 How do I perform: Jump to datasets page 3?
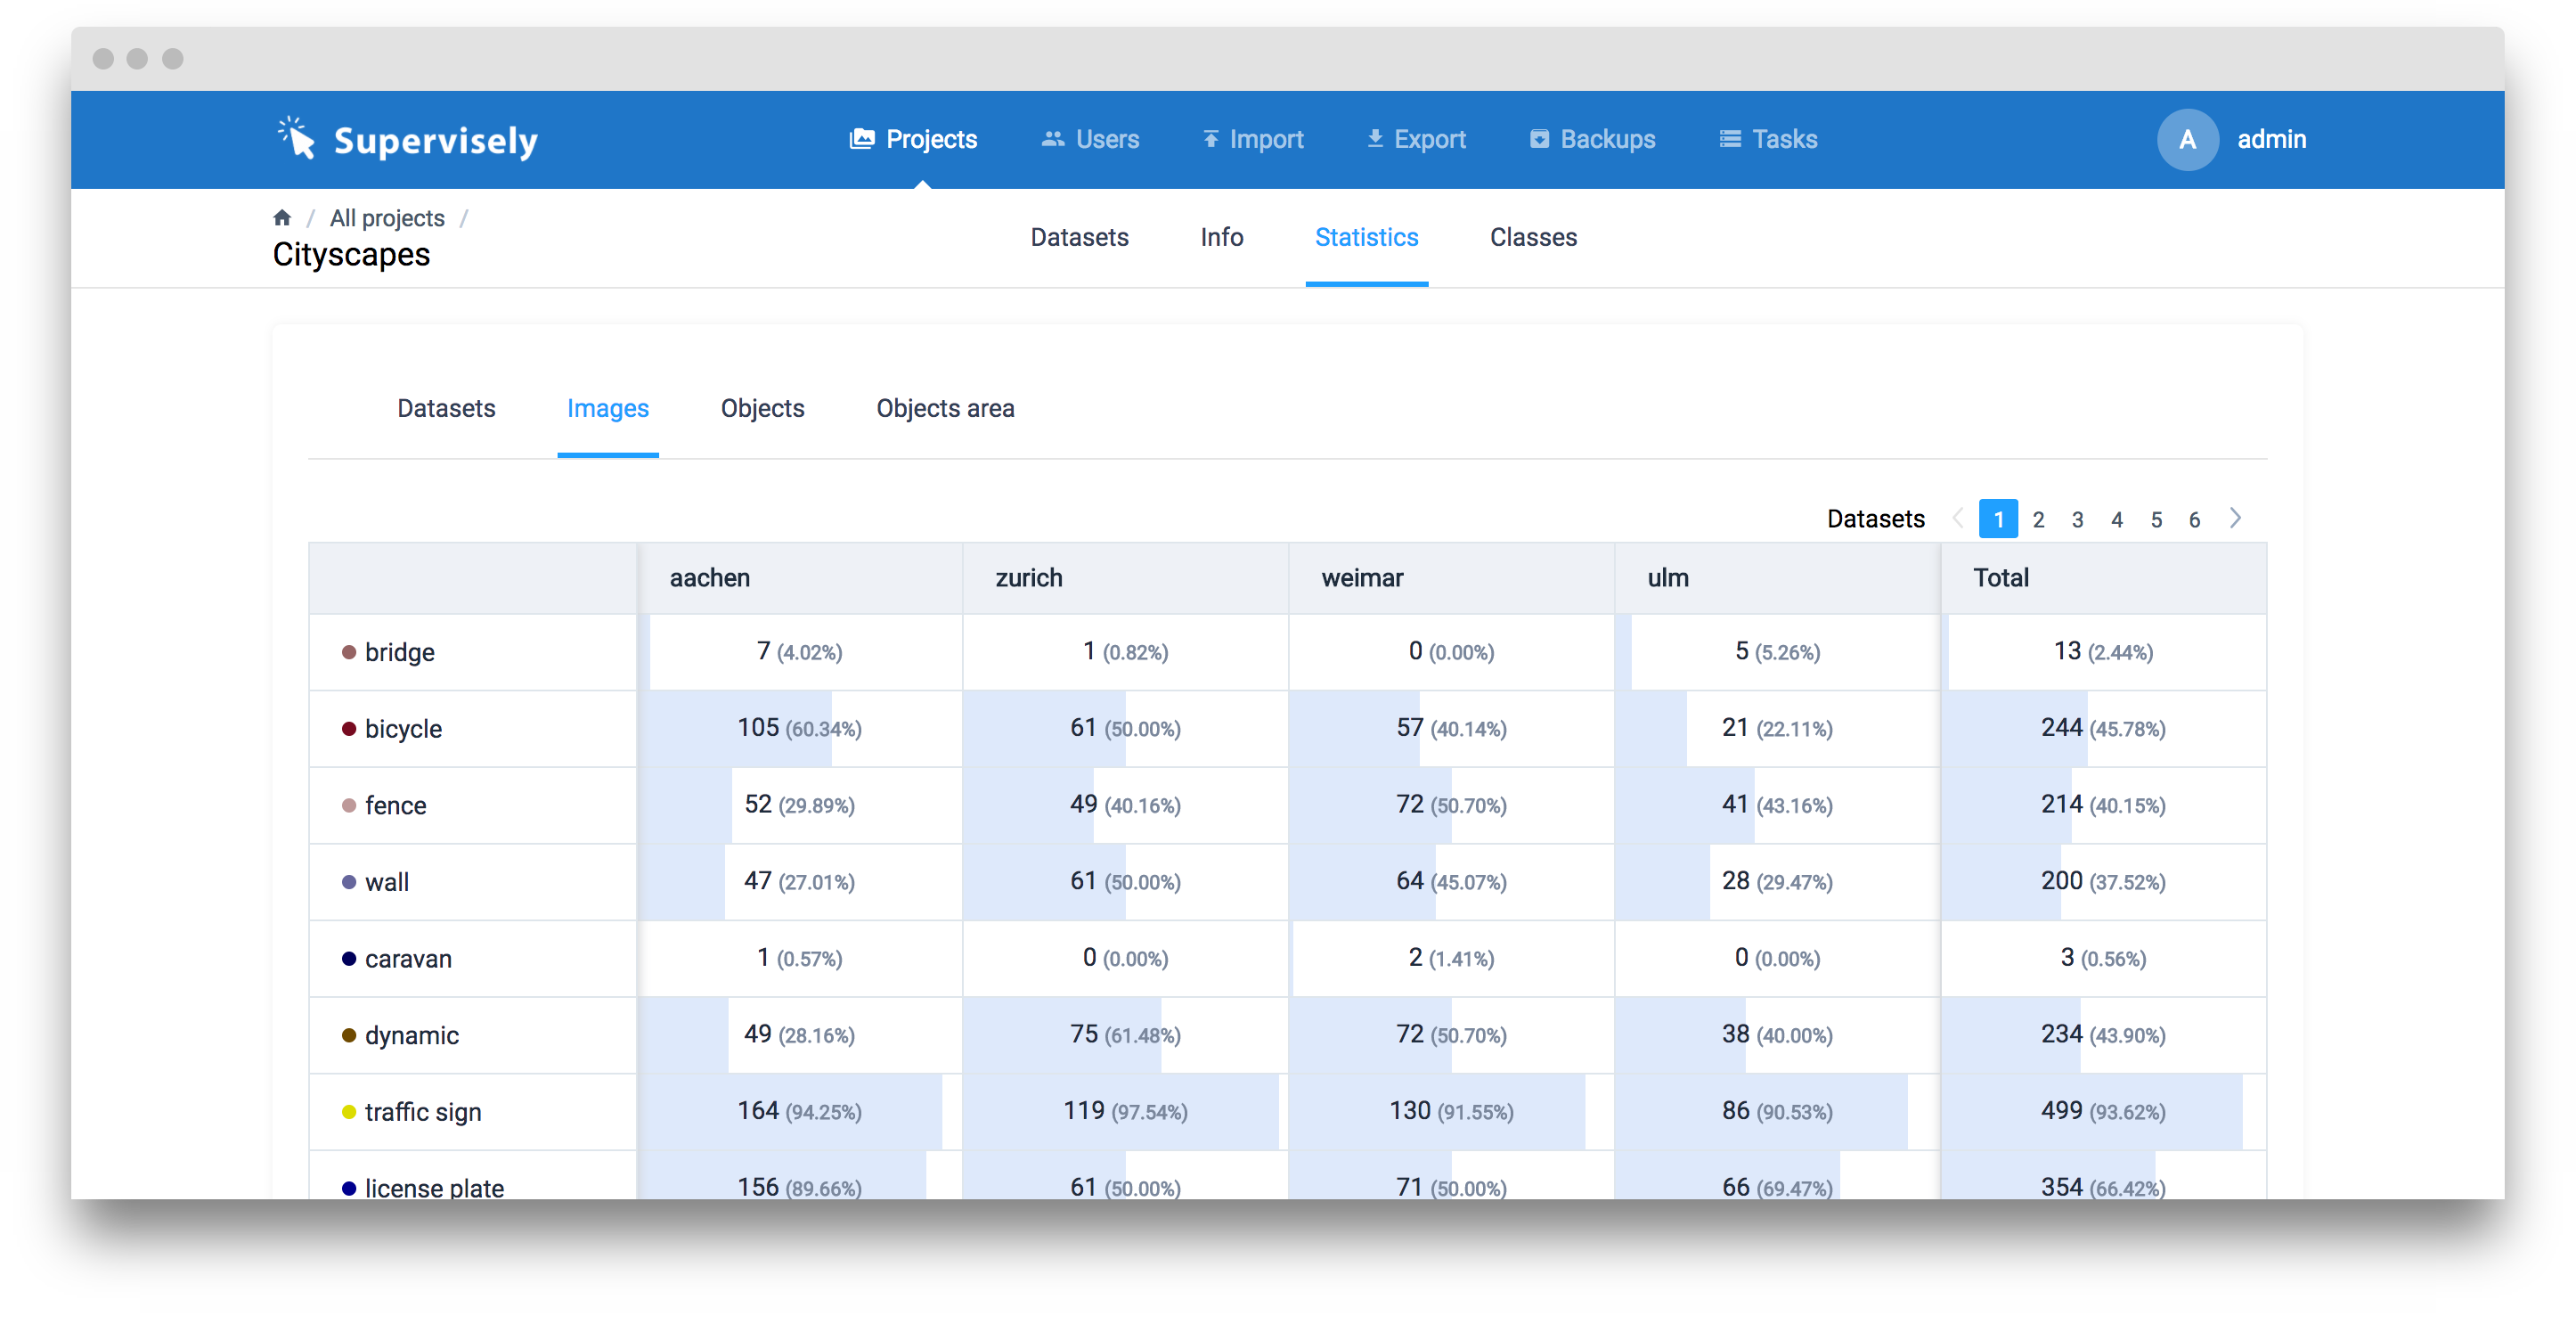pos(2077,519)
